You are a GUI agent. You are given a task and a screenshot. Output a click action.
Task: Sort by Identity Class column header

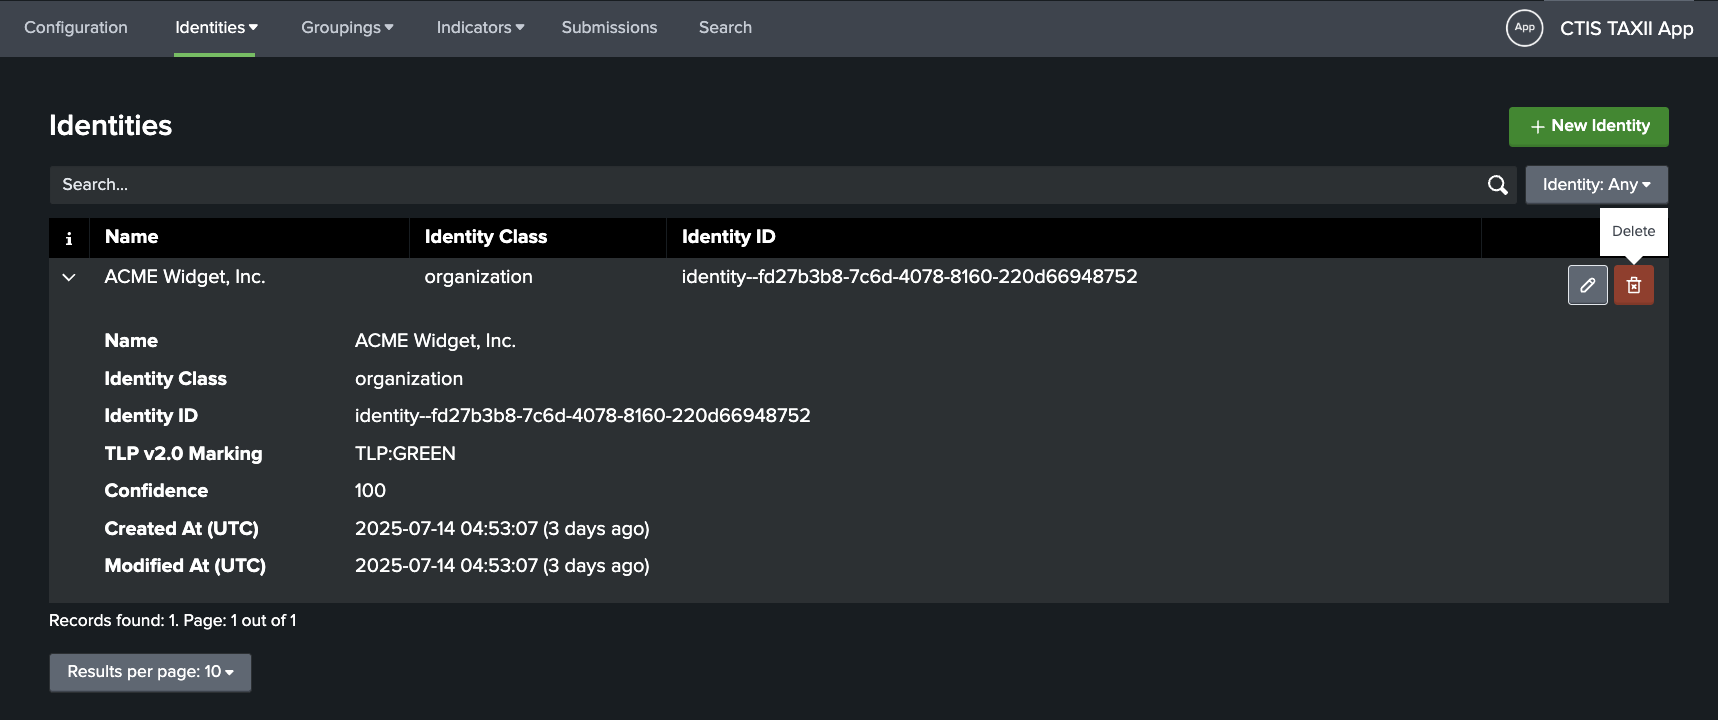486,237
